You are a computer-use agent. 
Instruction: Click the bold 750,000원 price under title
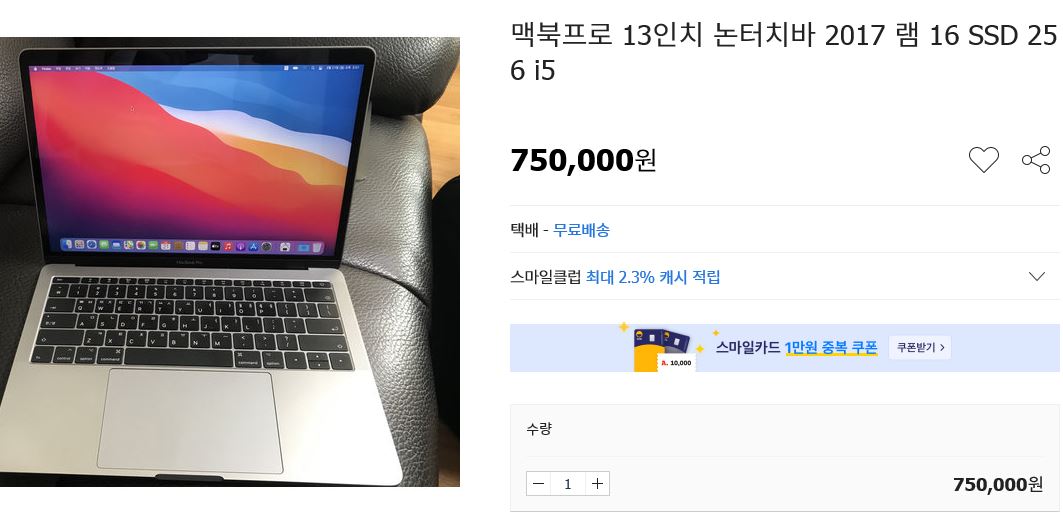583,161
